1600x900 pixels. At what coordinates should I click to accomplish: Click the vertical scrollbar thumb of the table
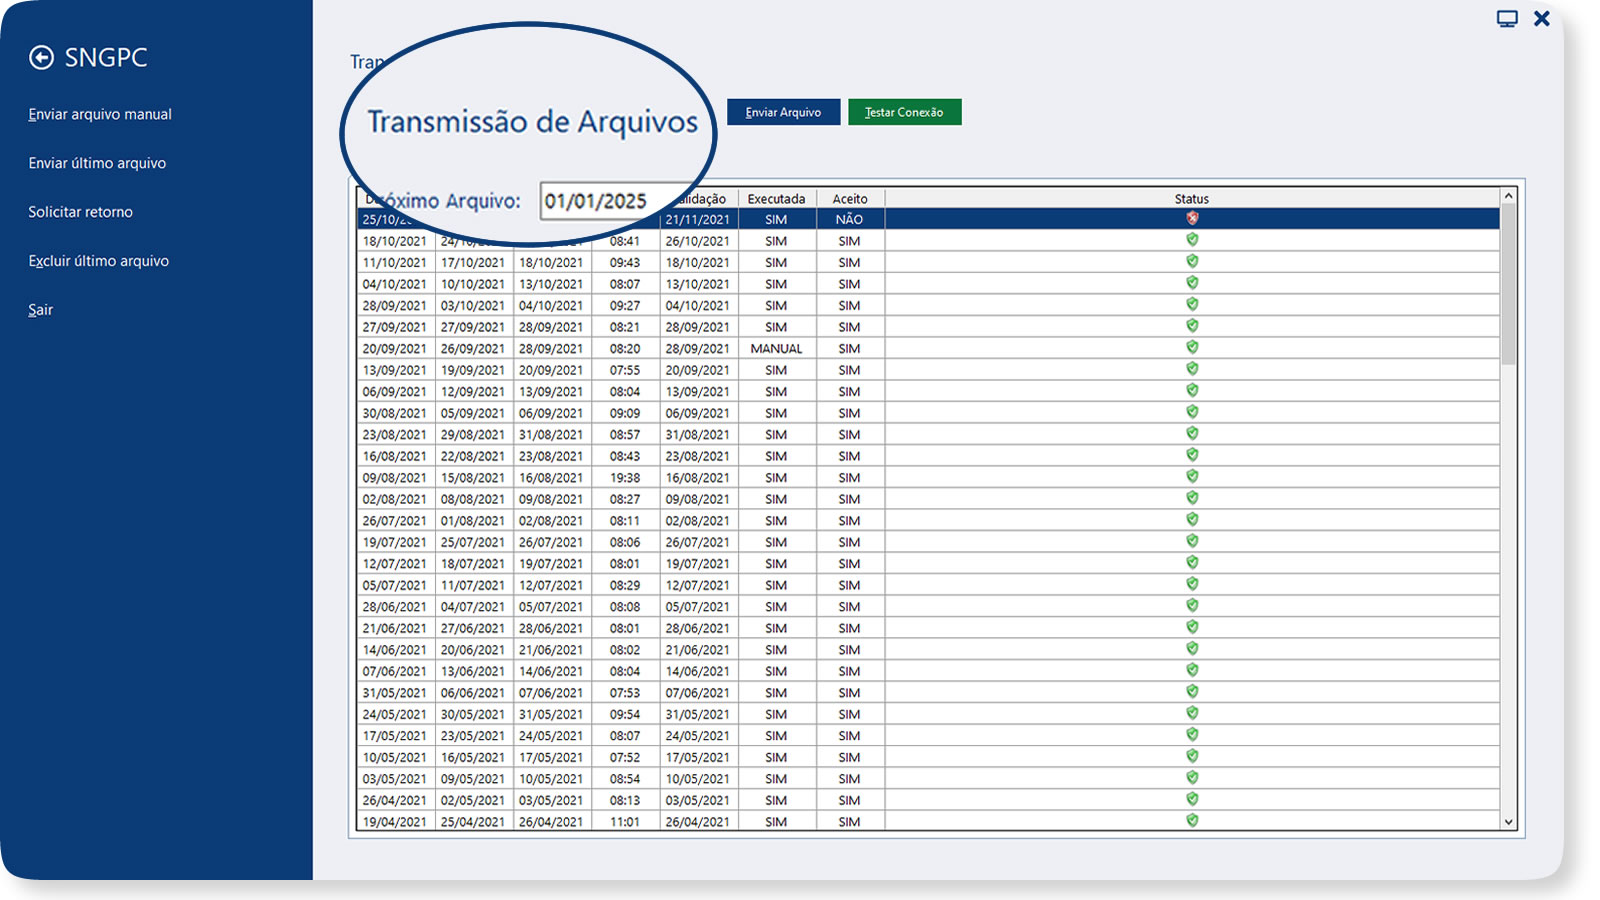[1509, 285]
